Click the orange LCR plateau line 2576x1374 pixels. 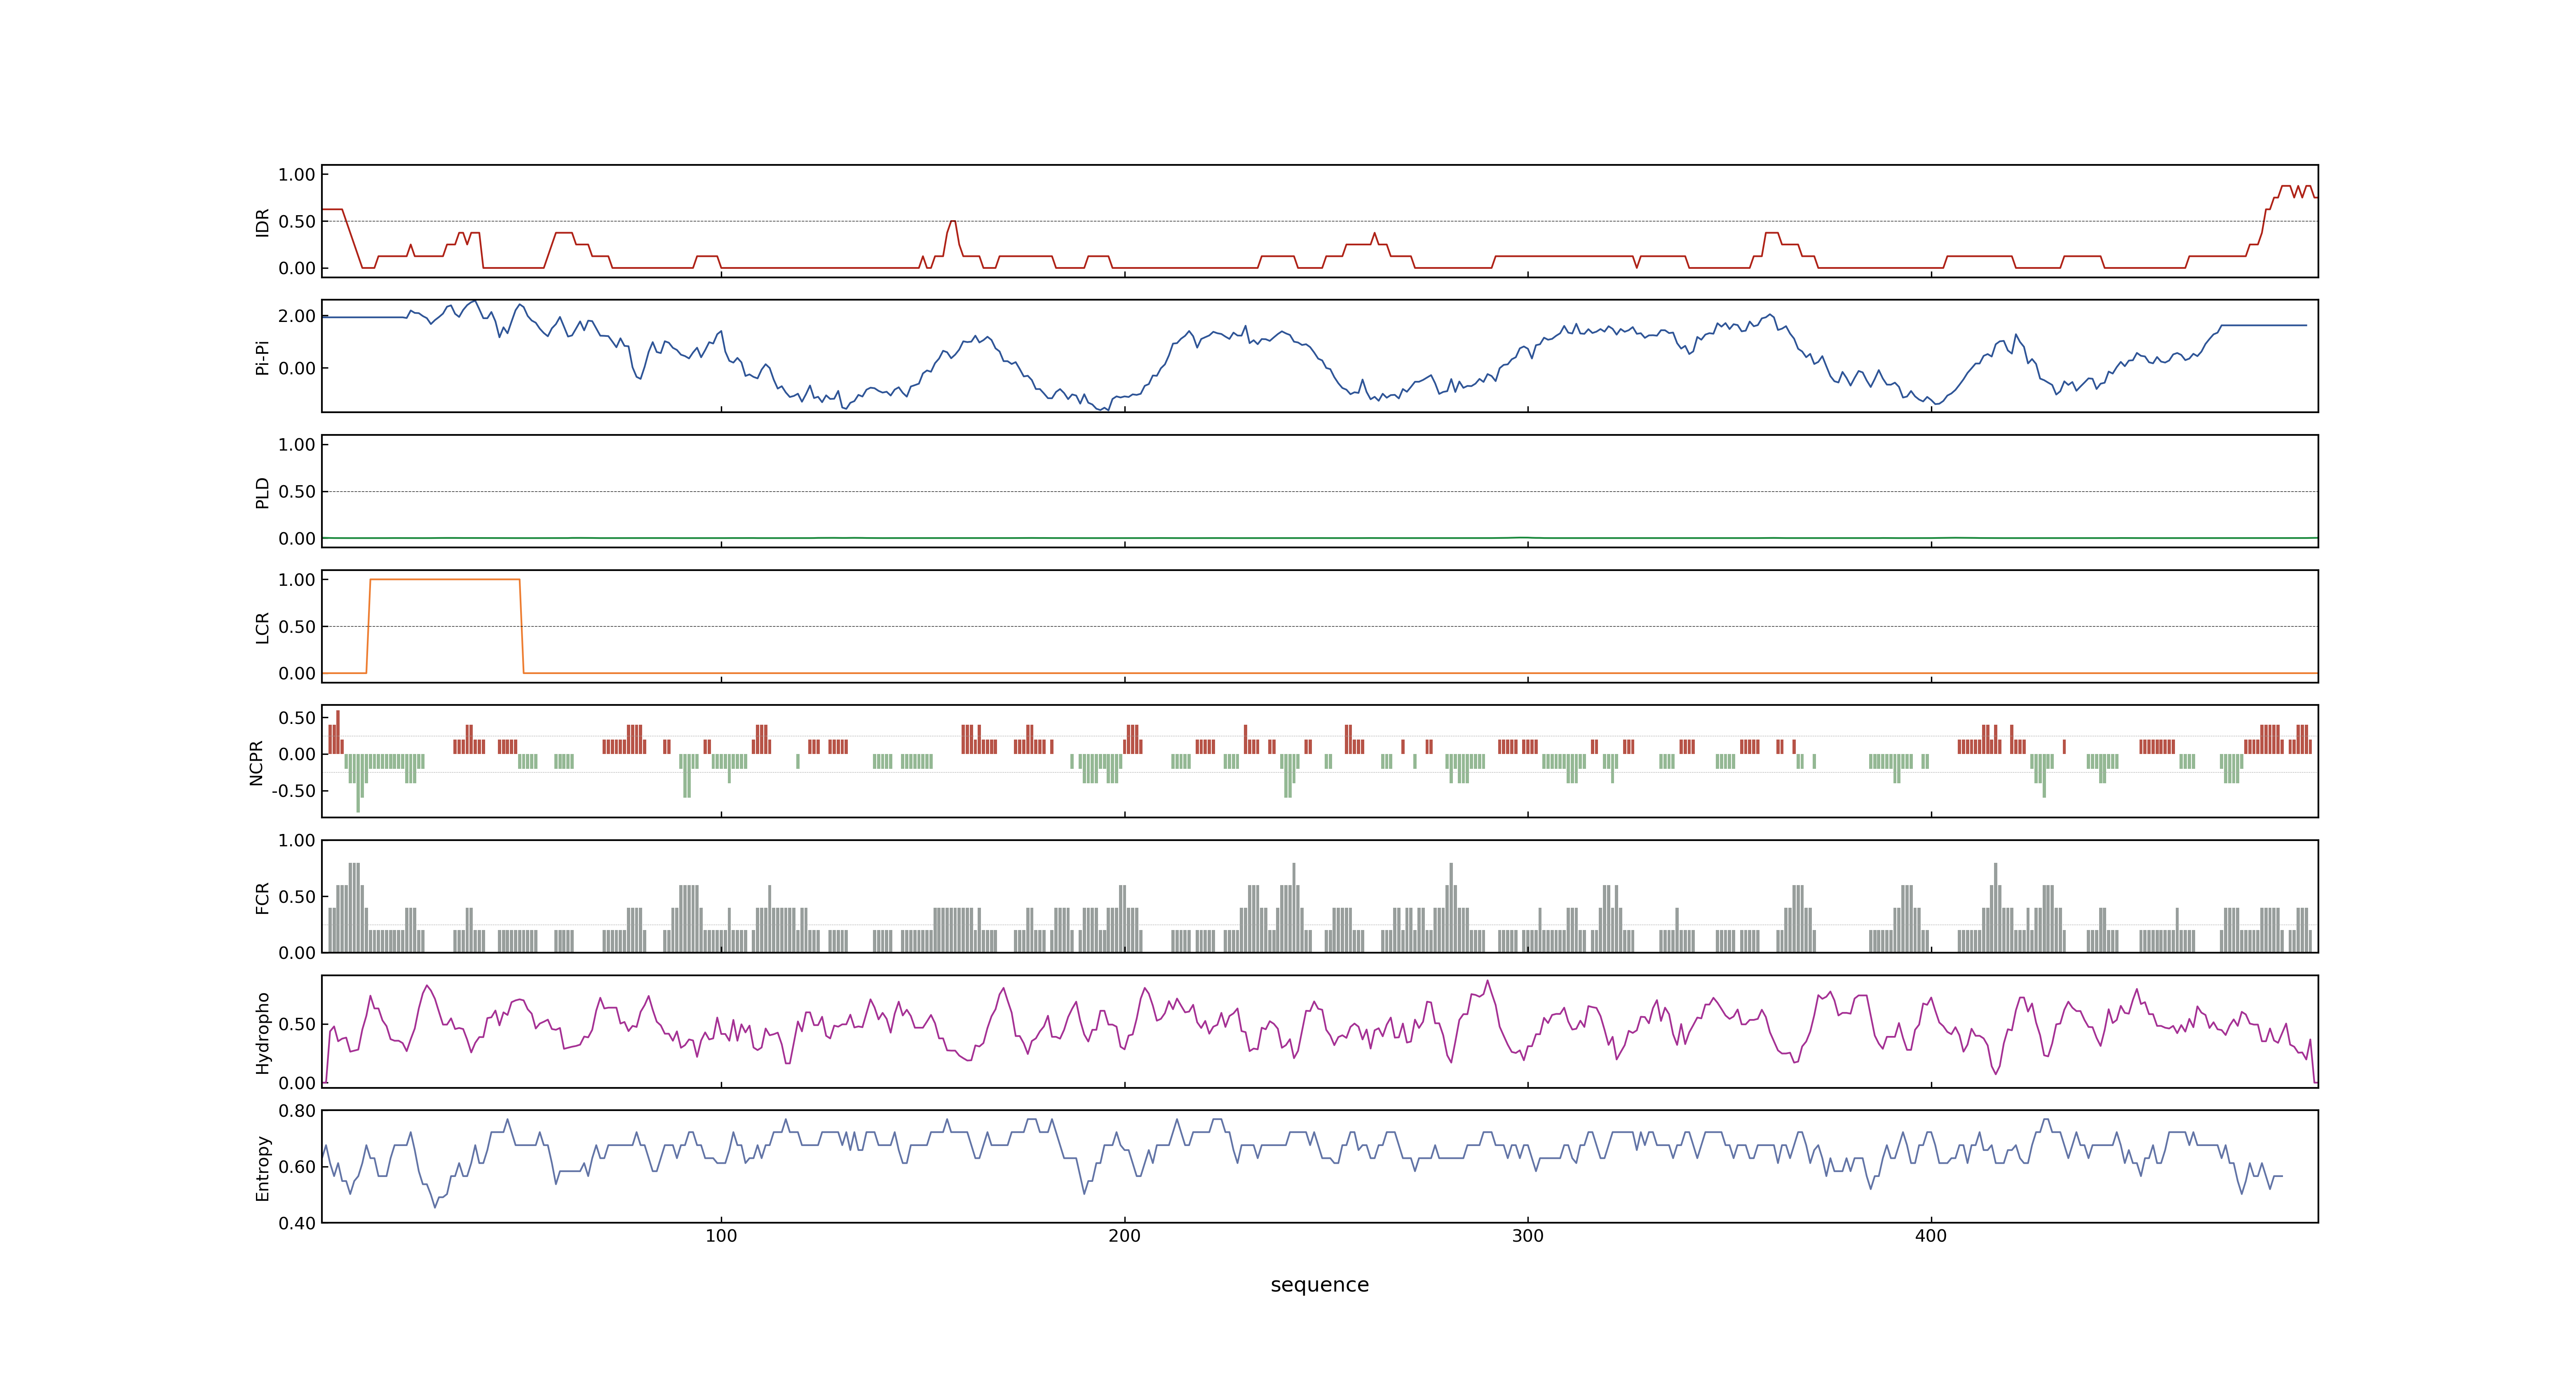point(445,579)
